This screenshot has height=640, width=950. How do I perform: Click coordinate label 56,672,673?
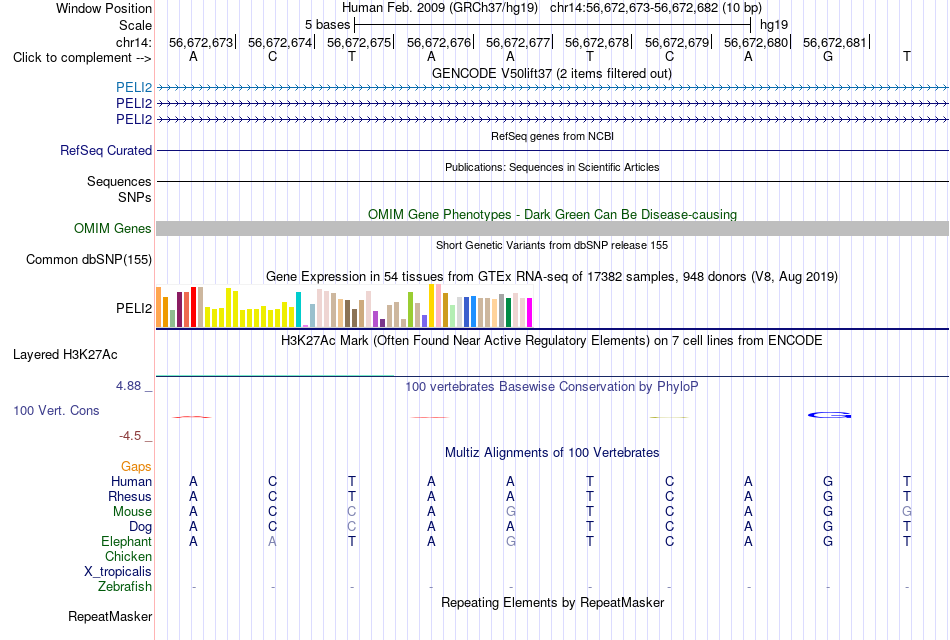coord(201,42)
